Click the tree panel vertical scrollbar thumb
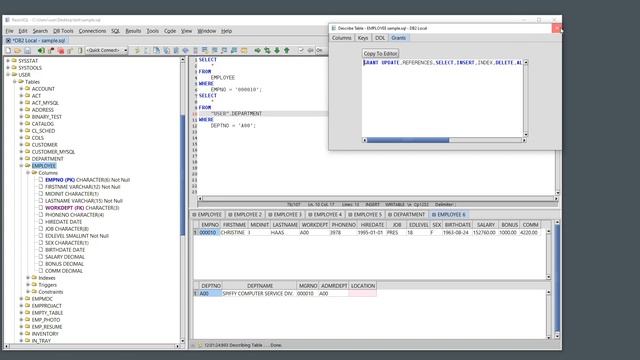Screen dimensions: 640x360 pos(182,176)
